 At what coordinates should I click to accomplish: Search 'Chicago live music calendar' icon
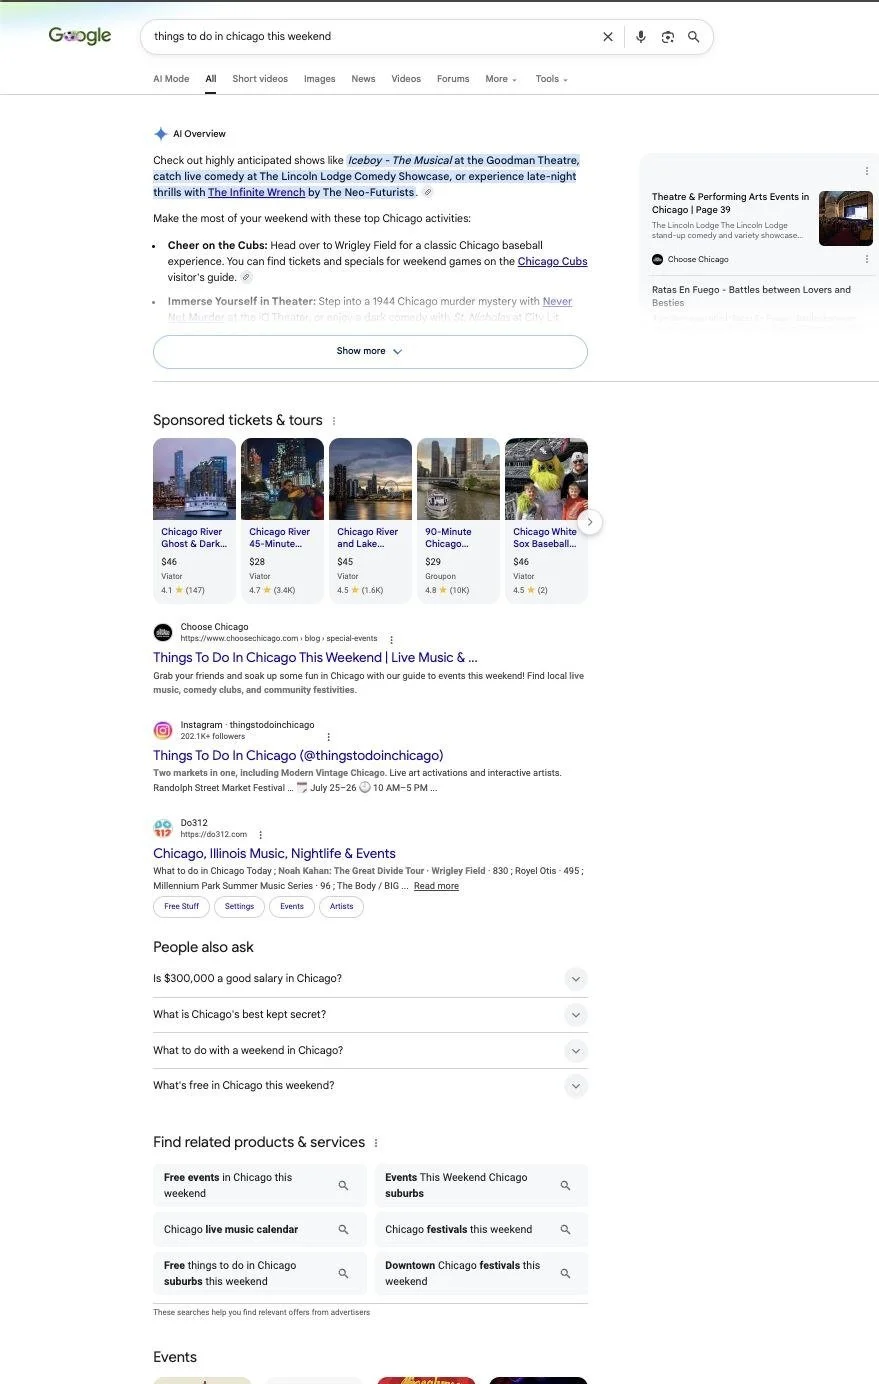[x=343, y=1229]
